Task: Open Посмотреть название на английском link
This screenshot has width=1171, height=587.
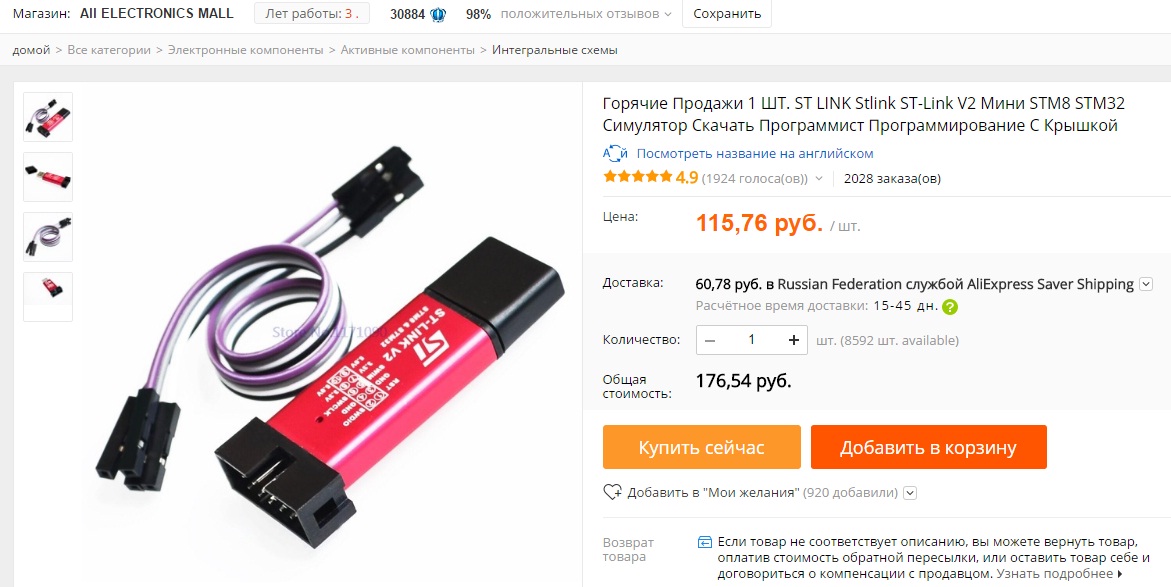Action: [755, 154]
